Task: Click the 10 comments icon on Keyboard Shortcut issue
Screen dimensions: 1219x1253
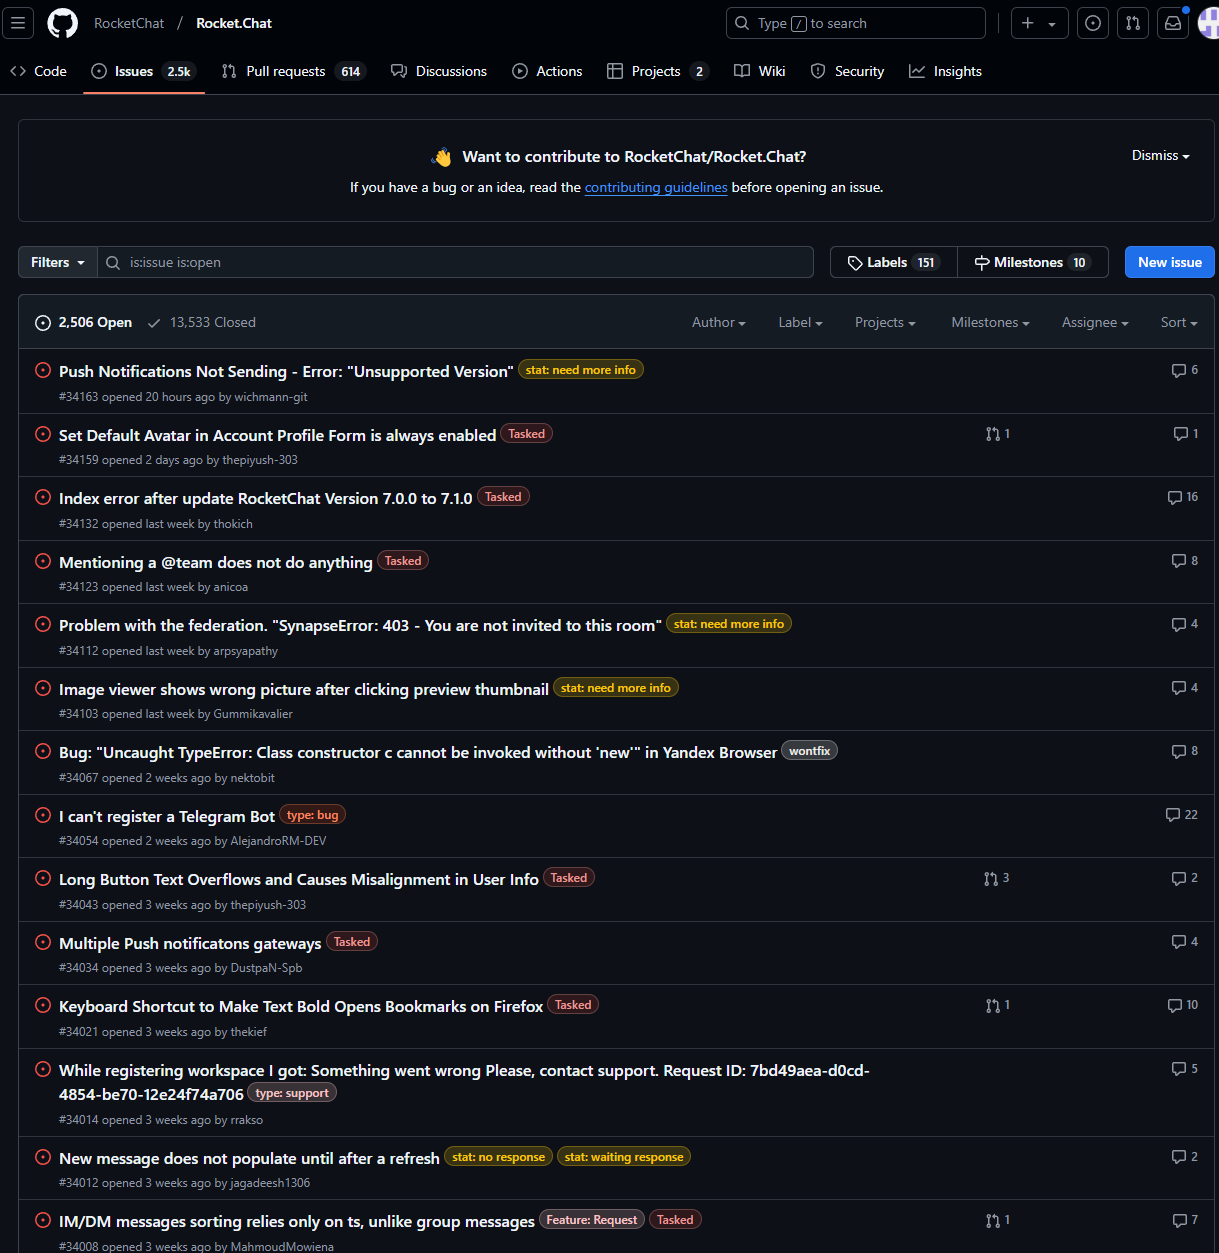Action: click(x=1183, y=1005)
